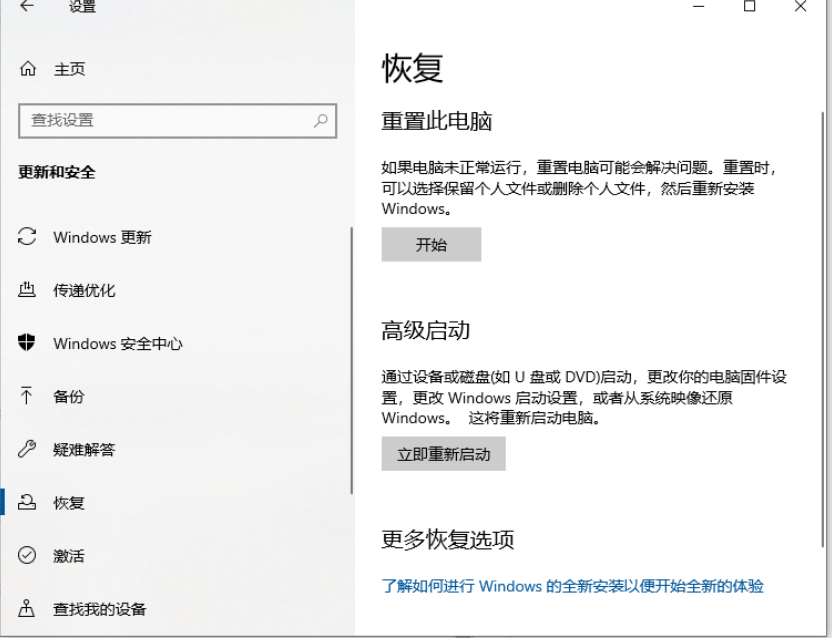This screenshot has width=832, height=640.
Task: Open Windows 安全中心 via the shield icon
Action: [x=28, y=344]
